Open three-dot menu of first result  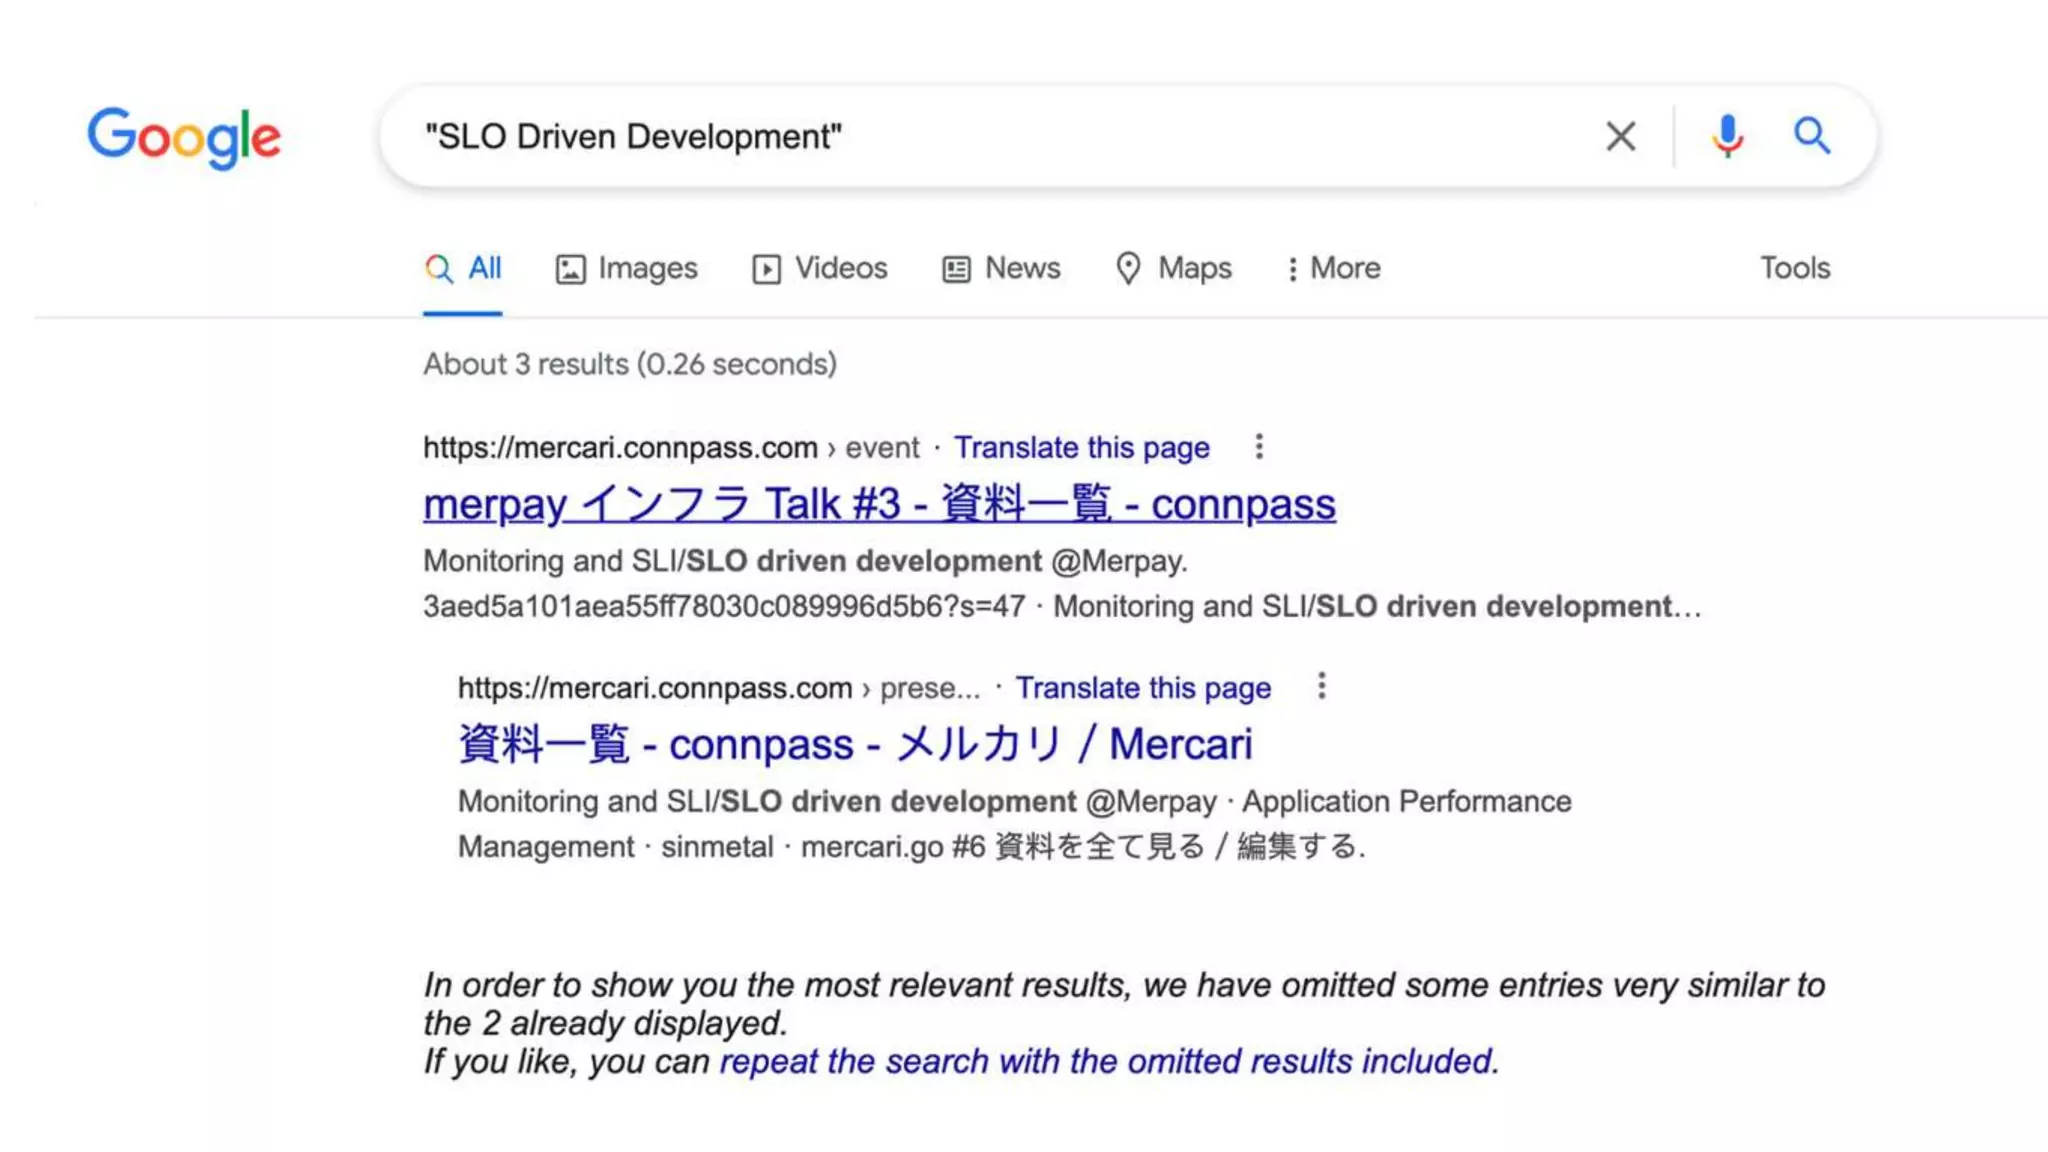1259,447
